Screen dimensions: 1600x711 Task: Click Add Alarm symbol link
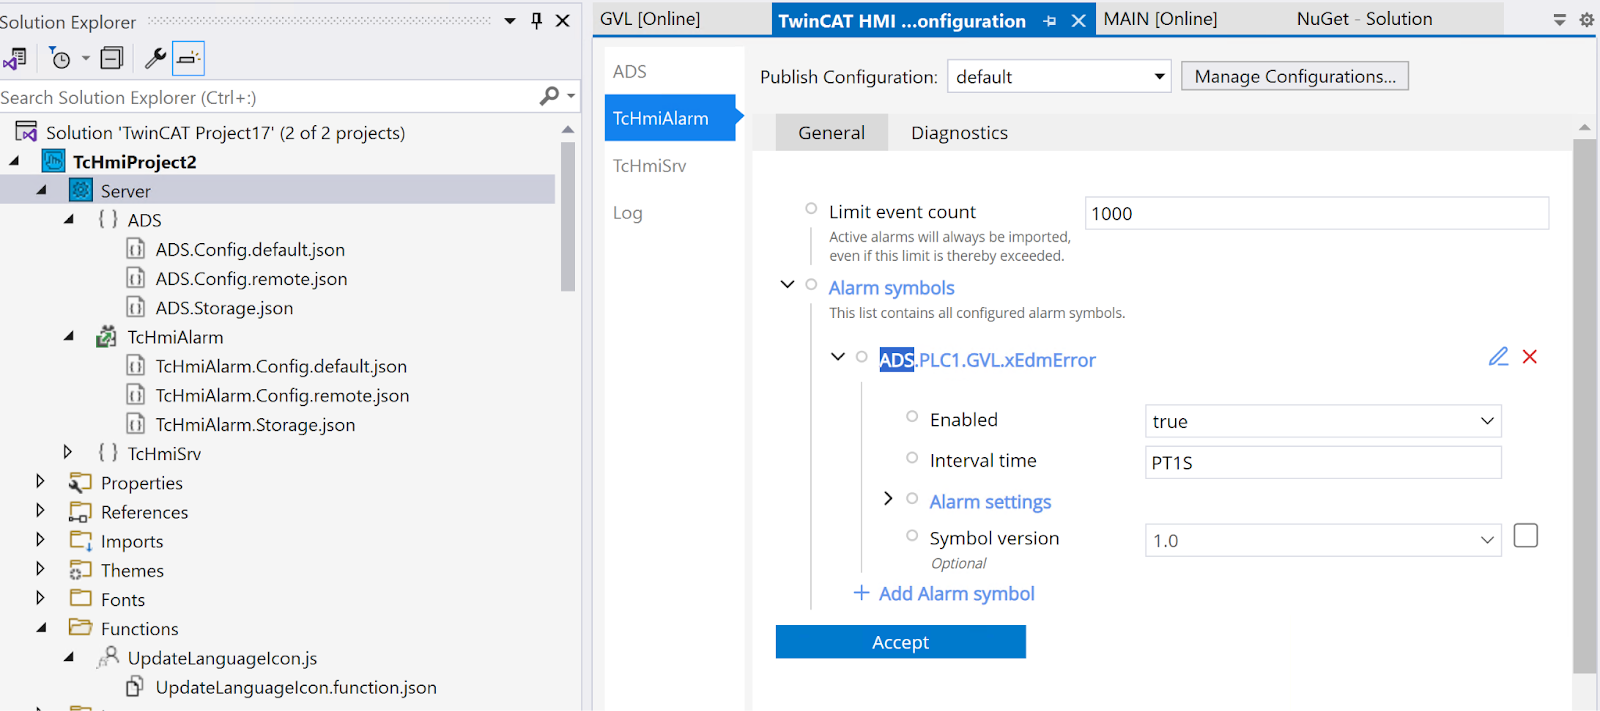pos(944,593)
